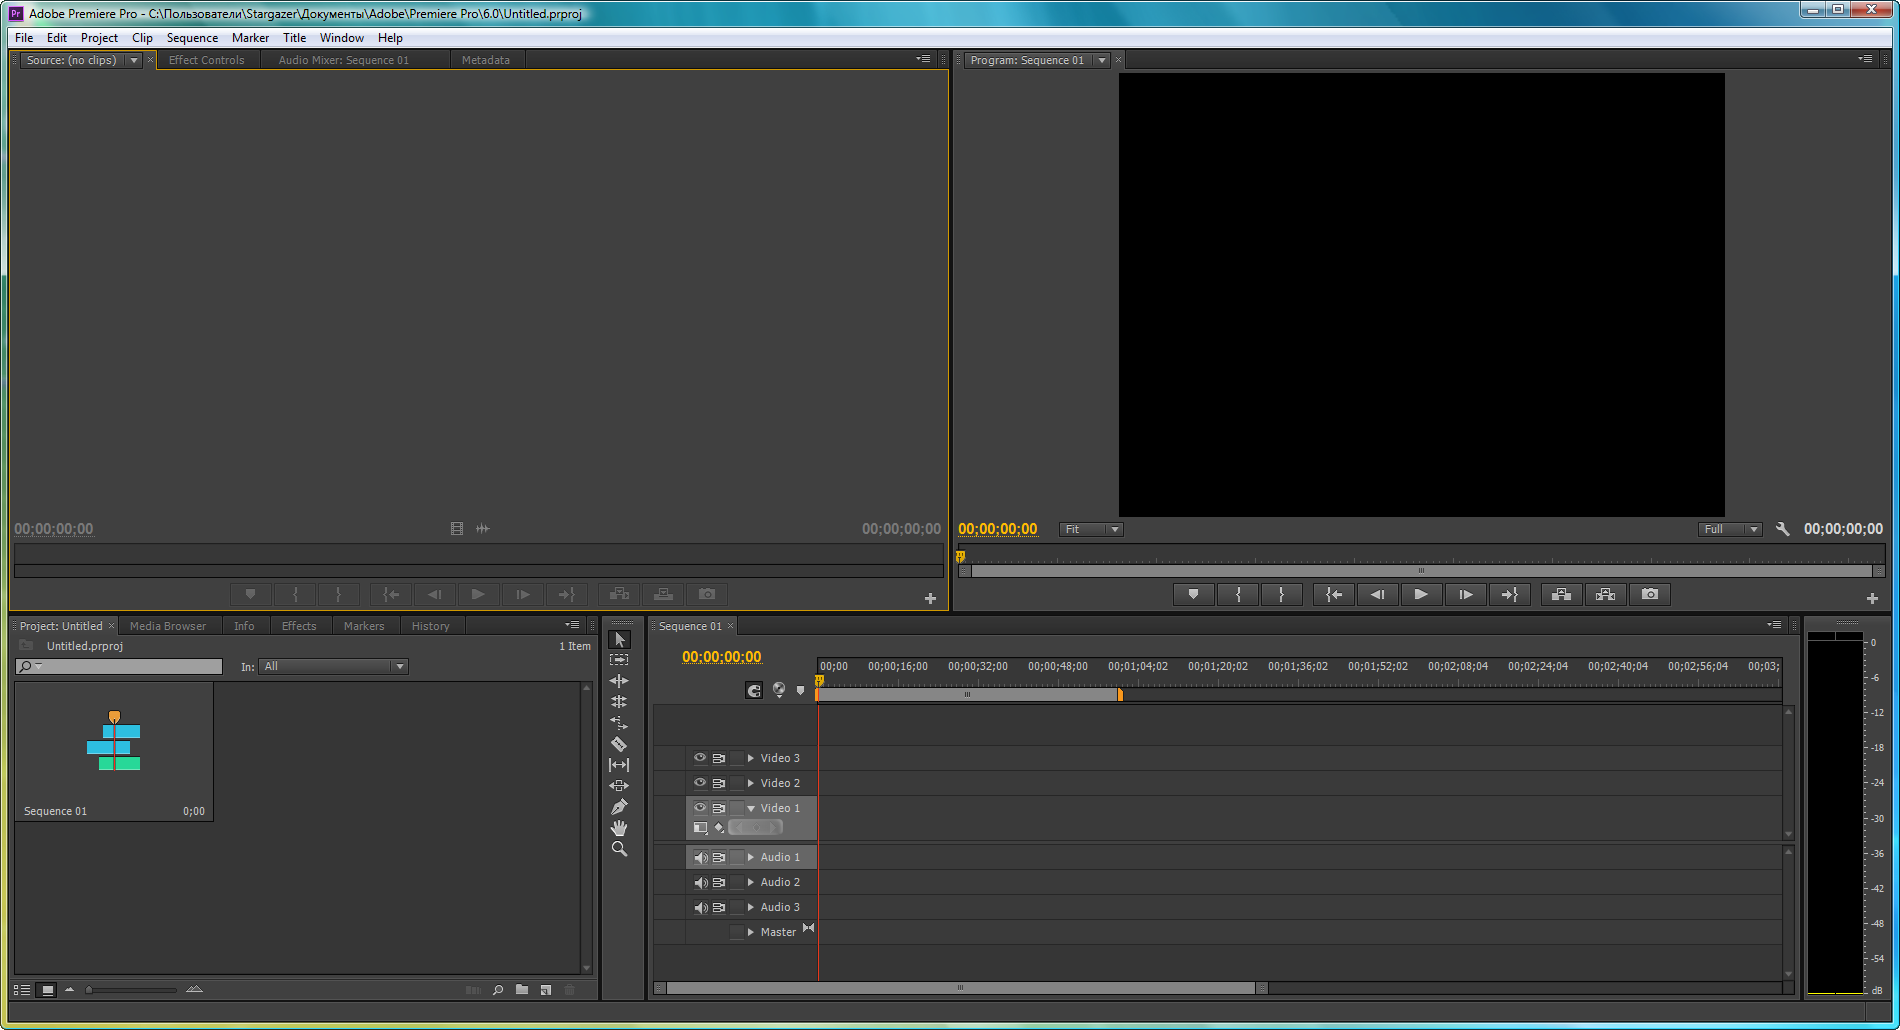
Task: Select the Pen tool in tools panel
Action: point(619,807)
